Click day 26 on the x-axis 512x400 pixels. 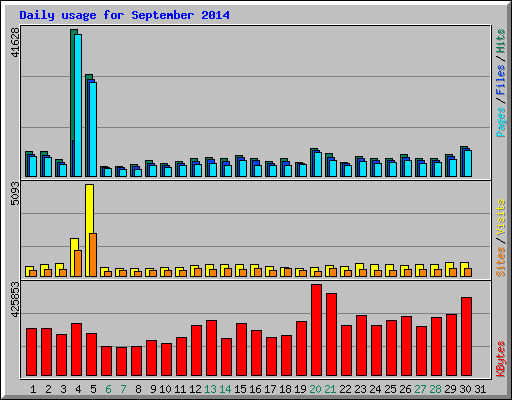[x=405, y=389]
